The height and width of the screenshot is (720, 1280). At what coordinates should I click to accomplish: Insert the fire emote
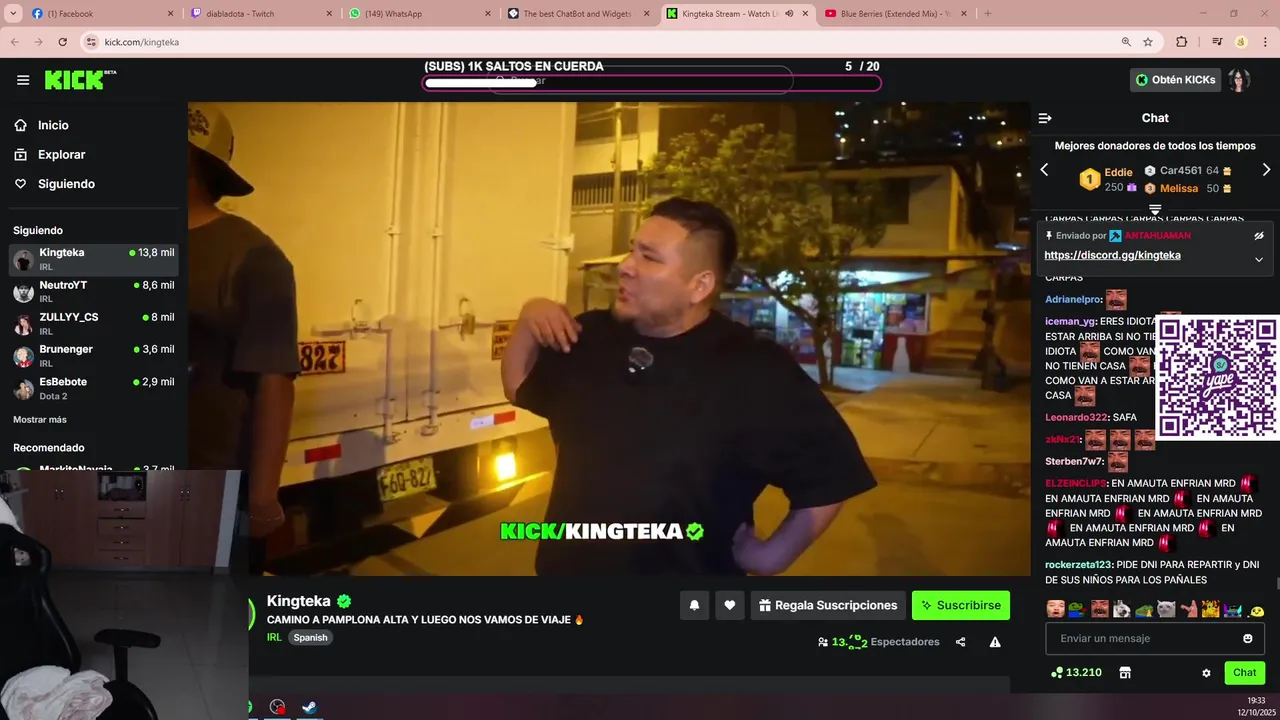tap(1210, 609)
